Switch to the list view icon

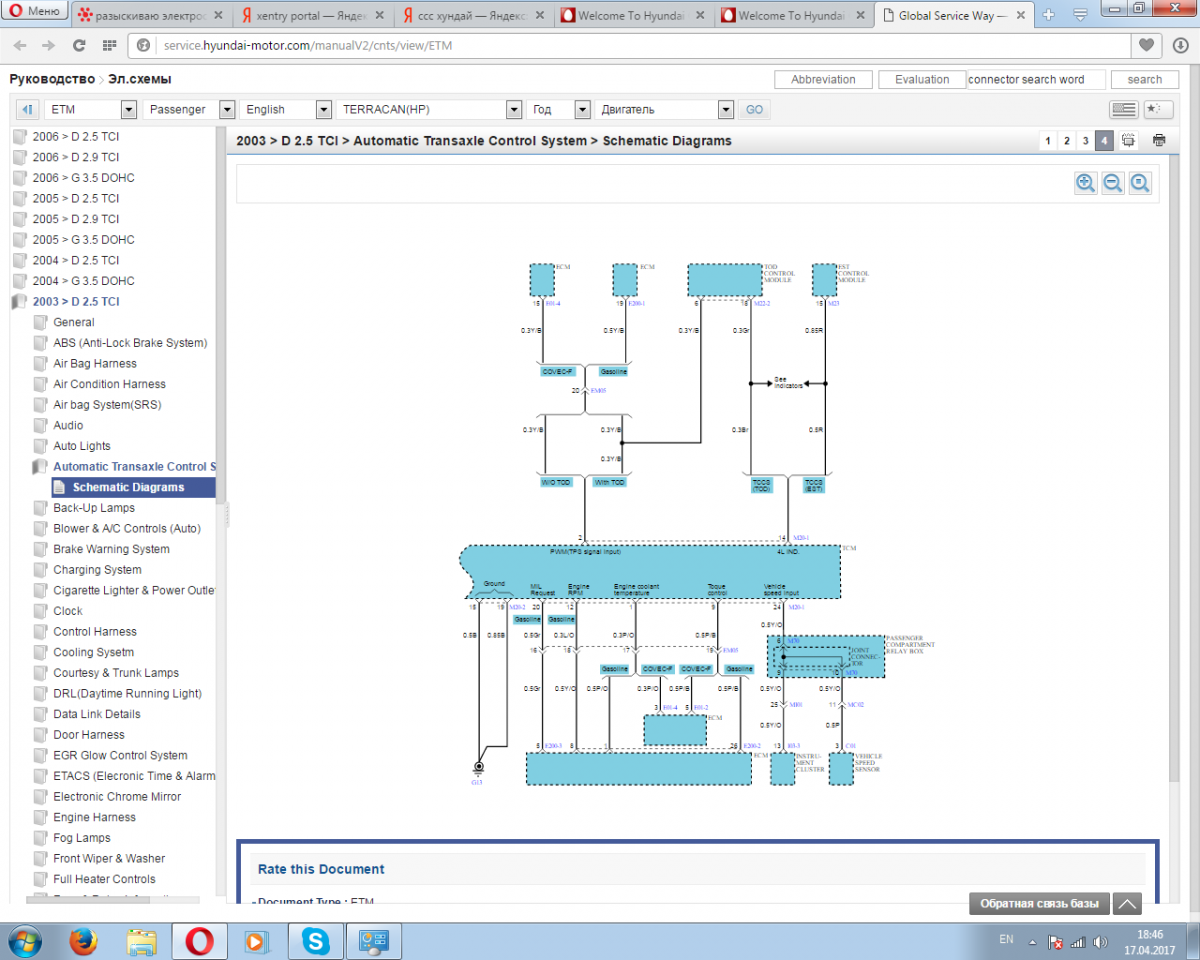point(1123,109)
